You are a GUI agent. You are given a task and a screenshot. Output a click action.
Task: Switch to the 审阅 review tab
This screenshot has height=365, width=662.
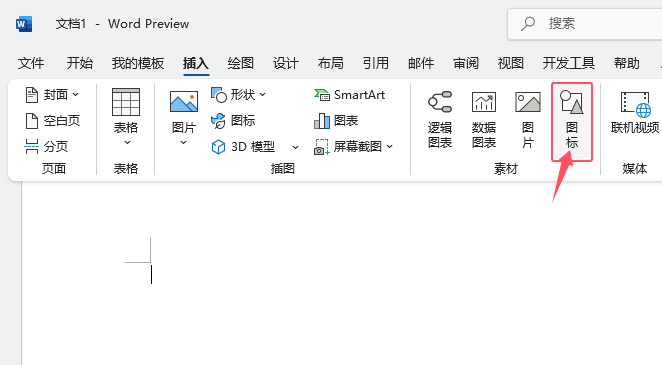pyautogui.click(x=466, y=63)
